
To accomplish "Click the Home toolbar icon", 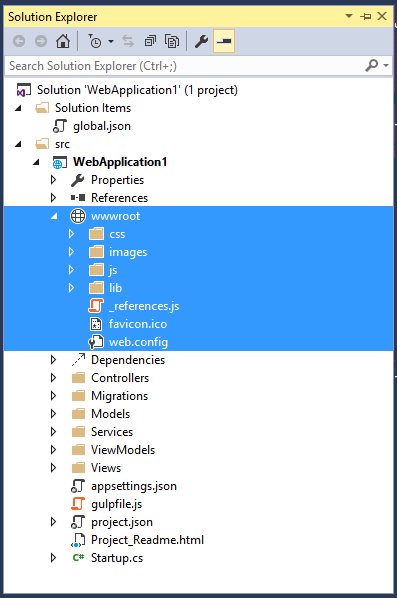I will pyautogui.click(x=63, y=41).
